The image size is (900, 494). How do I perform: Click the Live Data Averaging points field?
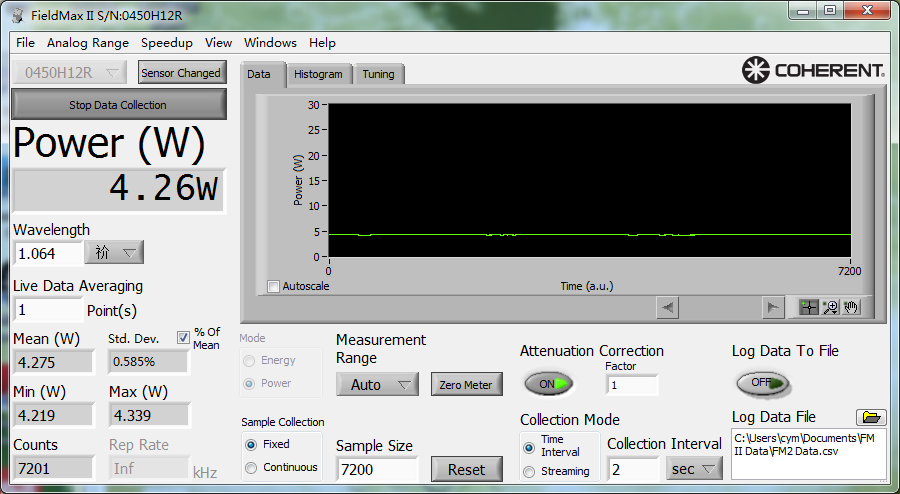tap(48, 310)
